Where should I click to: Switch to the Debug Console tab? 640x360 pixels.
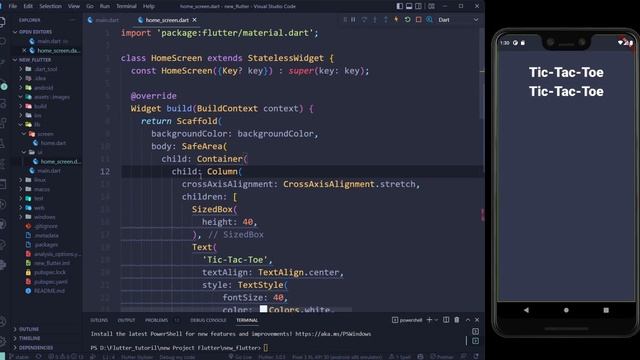[x=208, y=320]
